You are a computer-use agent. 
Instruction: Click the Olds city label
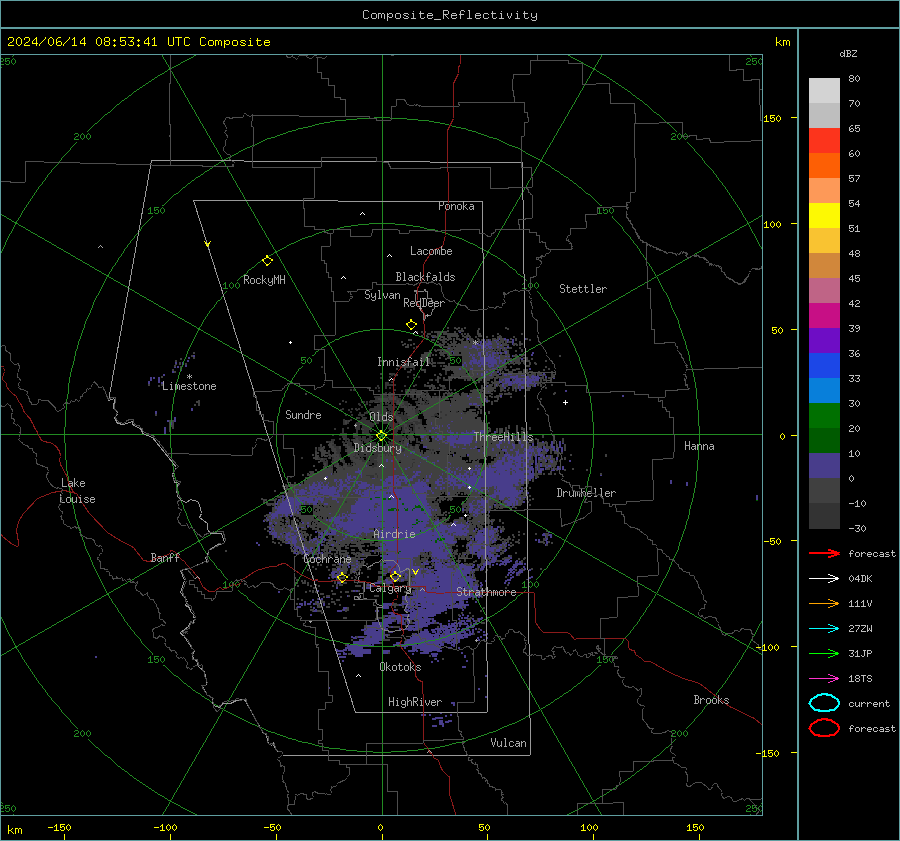click(x=381, y=417)
